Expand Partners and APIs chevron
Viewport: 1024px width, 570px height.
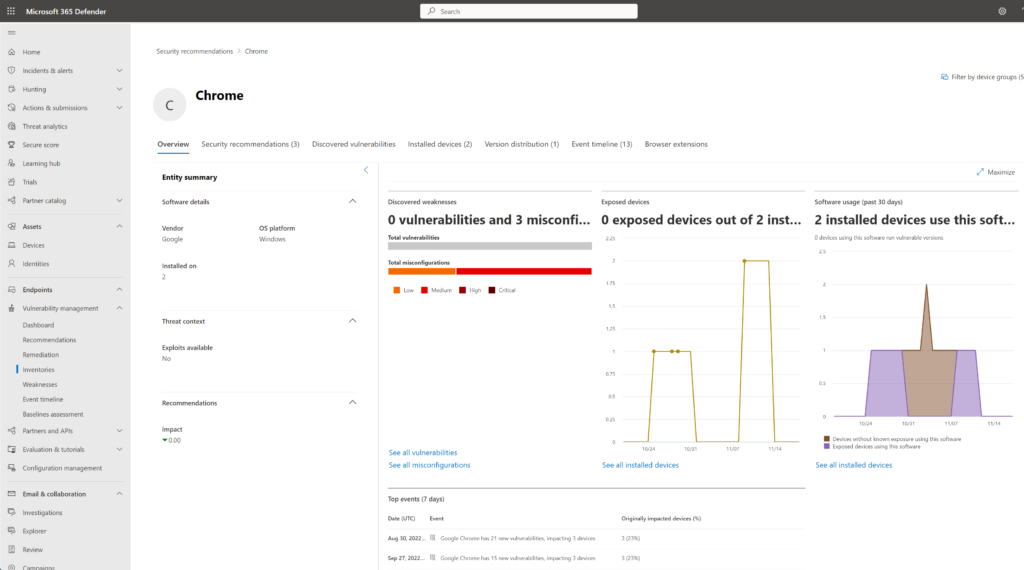pos(119,431)
